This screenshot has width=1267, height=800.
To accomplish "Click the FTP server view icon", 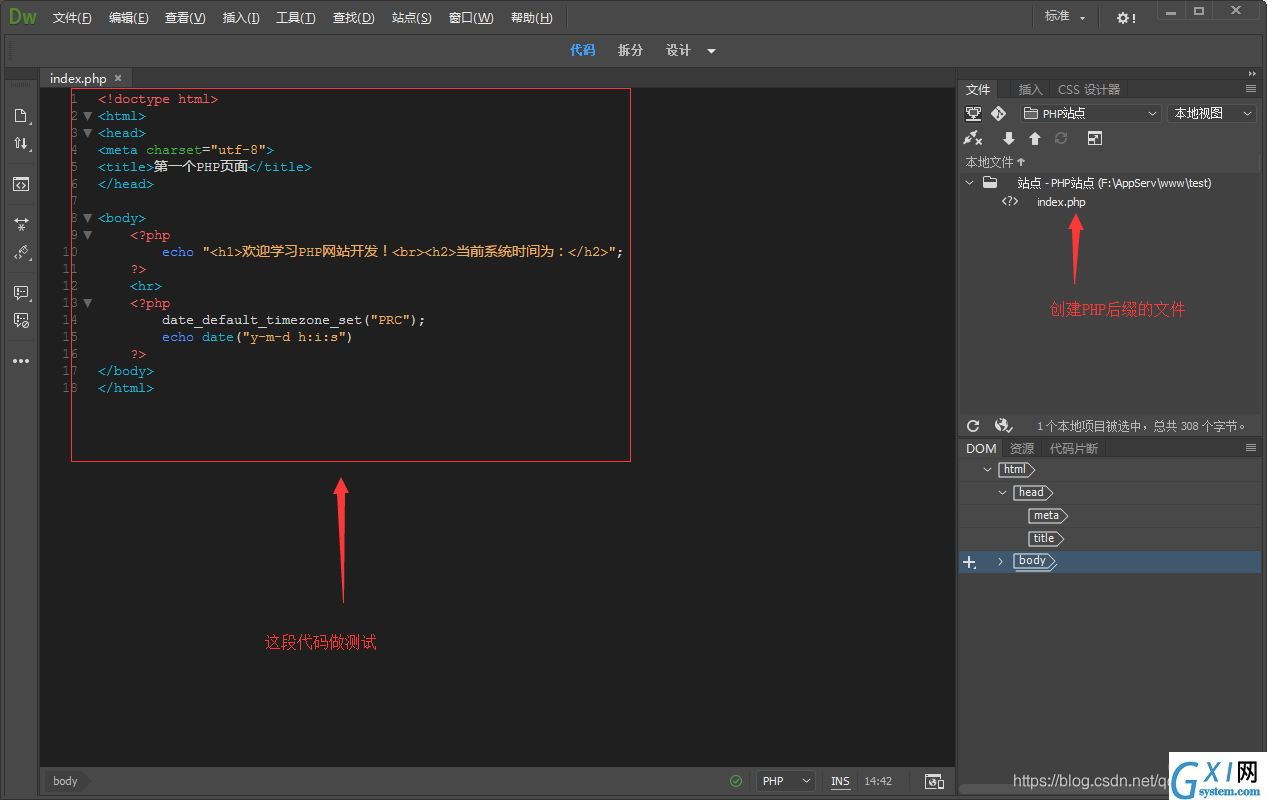I will point(973,113).
